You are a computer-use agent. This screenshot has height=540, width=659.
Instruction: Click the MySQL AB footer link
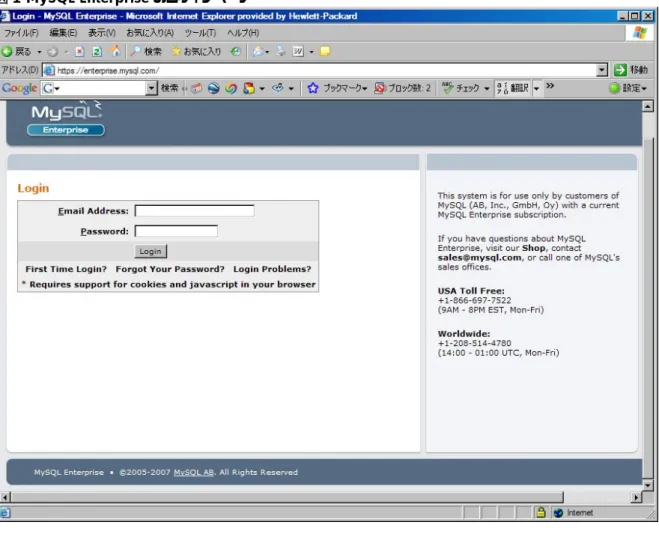(x=194, y=472)
